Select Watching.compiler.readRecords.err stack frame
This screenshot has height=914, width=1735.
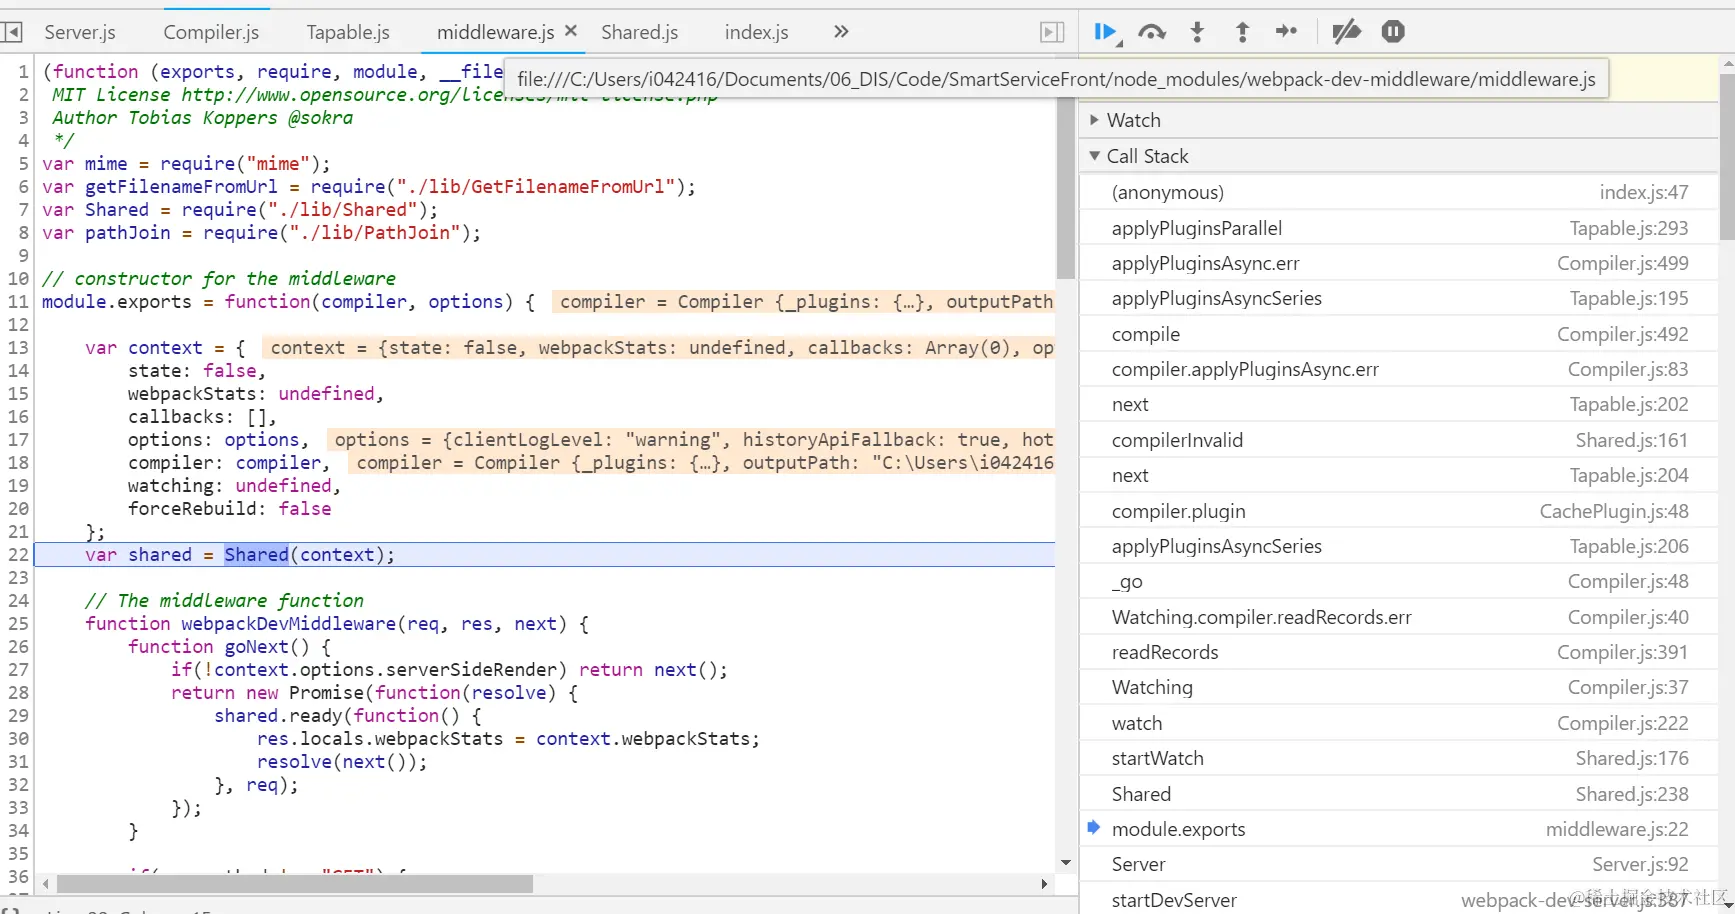[x=1399, y=617]
